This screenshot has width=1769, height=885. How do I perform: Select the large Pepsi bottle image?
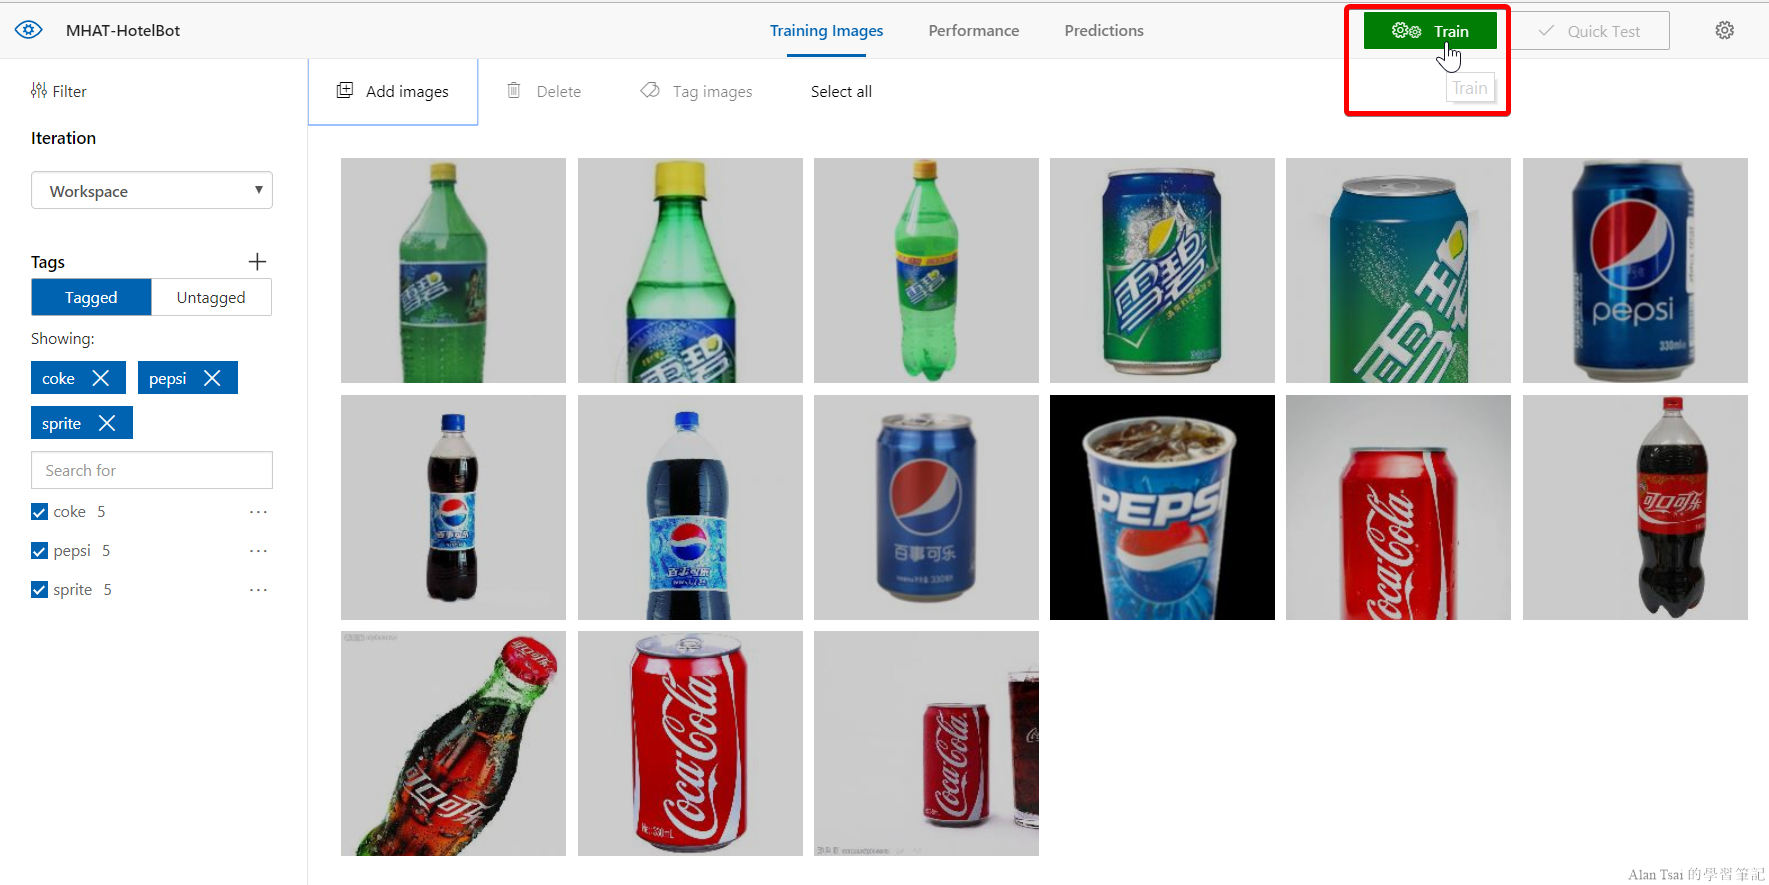pyautogui.click(x=690, y=507)
